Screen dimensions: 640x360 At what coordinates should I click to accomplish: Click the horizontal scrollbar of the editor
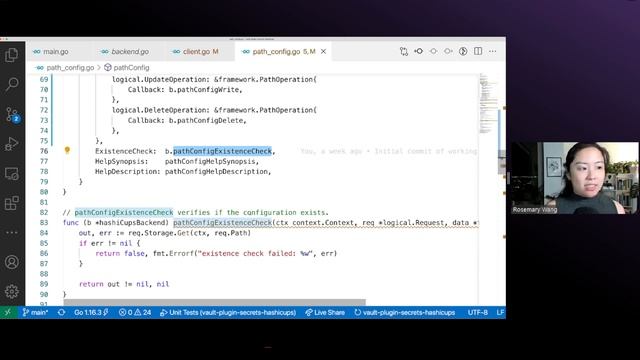[x=215, y=302]
